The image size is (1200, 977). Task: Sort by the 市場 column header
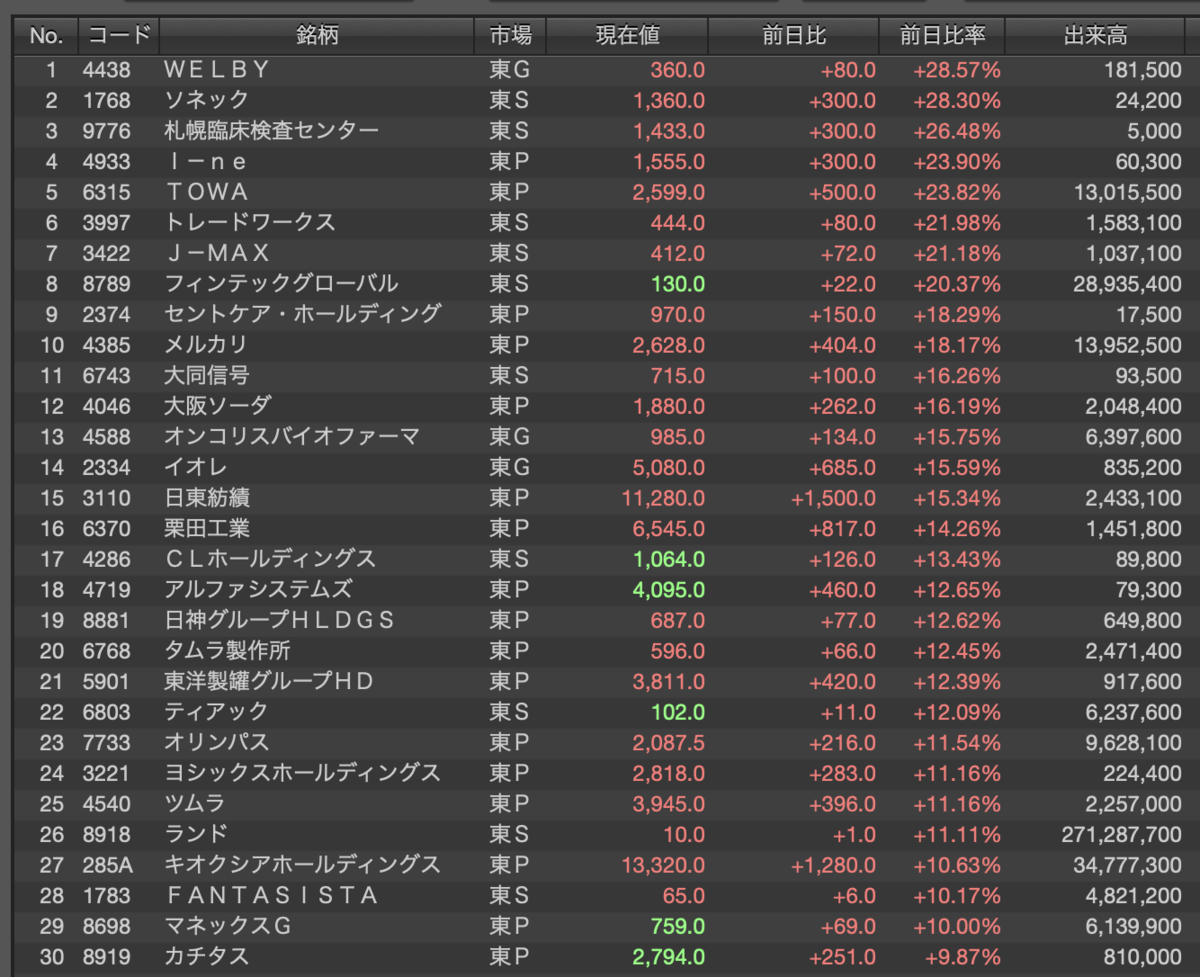[x=510, y=36]
